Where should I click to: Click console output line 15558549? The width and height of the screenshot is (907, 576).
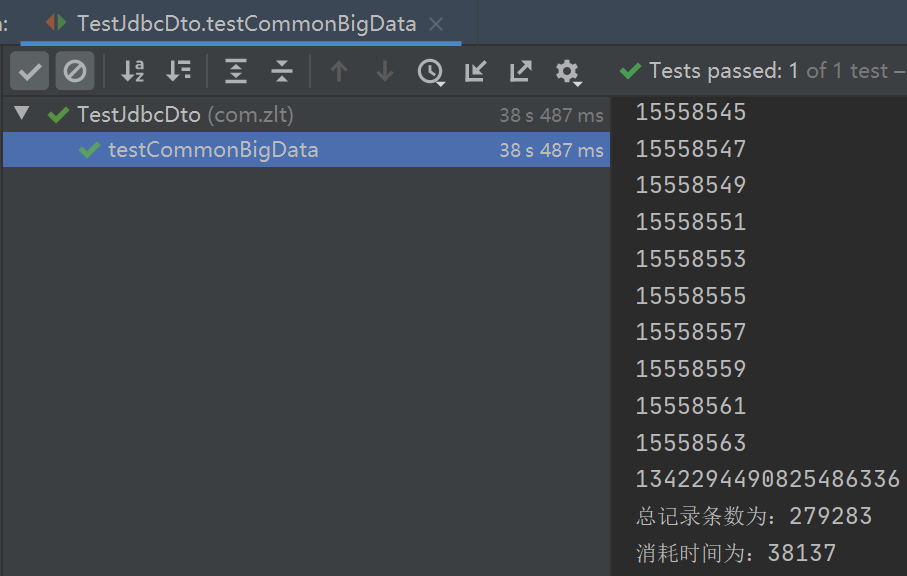(691, 185)
